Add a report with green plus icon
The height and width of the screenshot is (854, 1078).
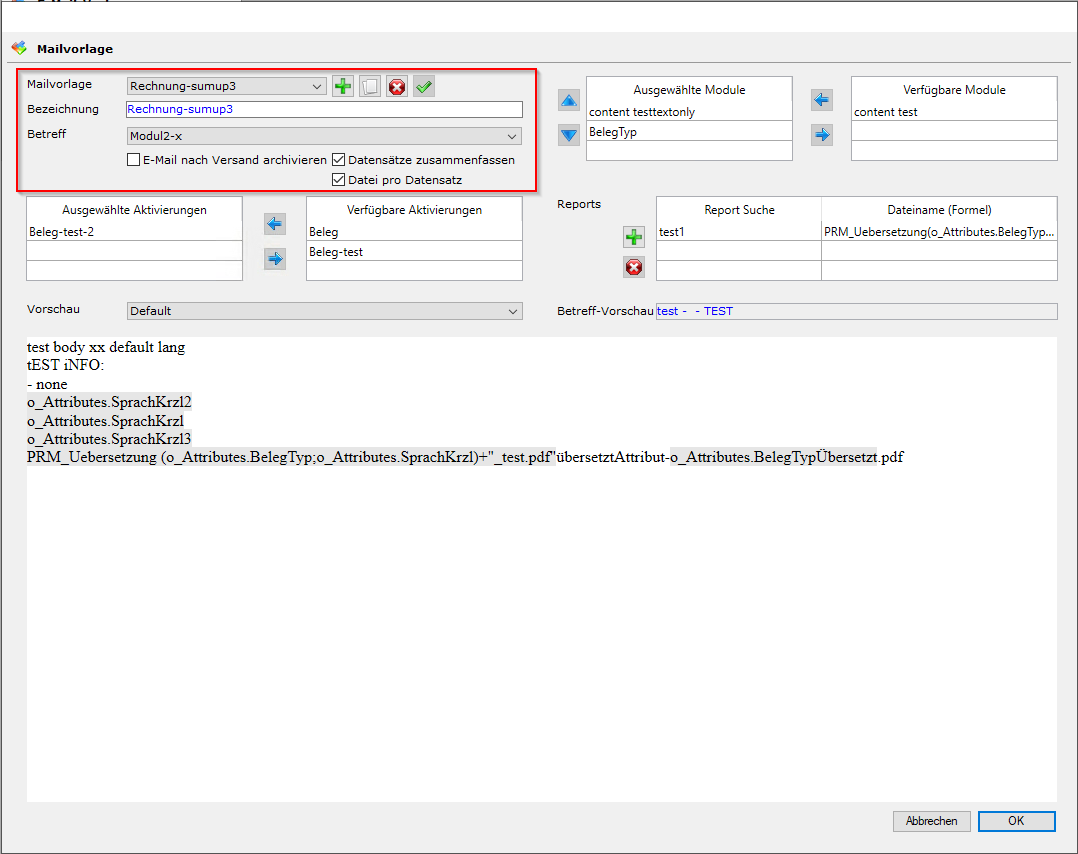pos(634,238)
